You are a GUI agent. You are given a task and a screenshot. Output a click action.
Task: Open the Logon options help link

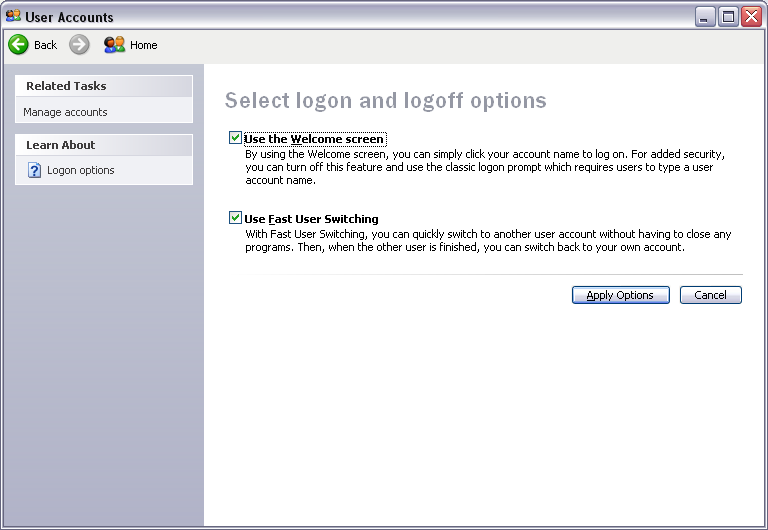81,170
